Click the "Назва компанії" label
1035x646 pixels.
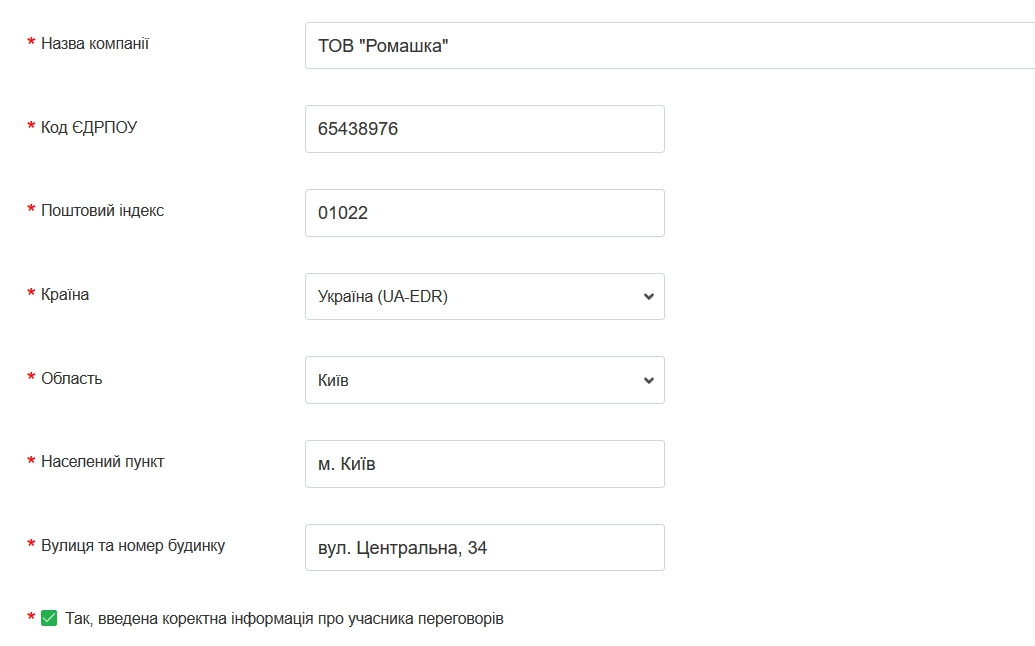click(95, 44)
